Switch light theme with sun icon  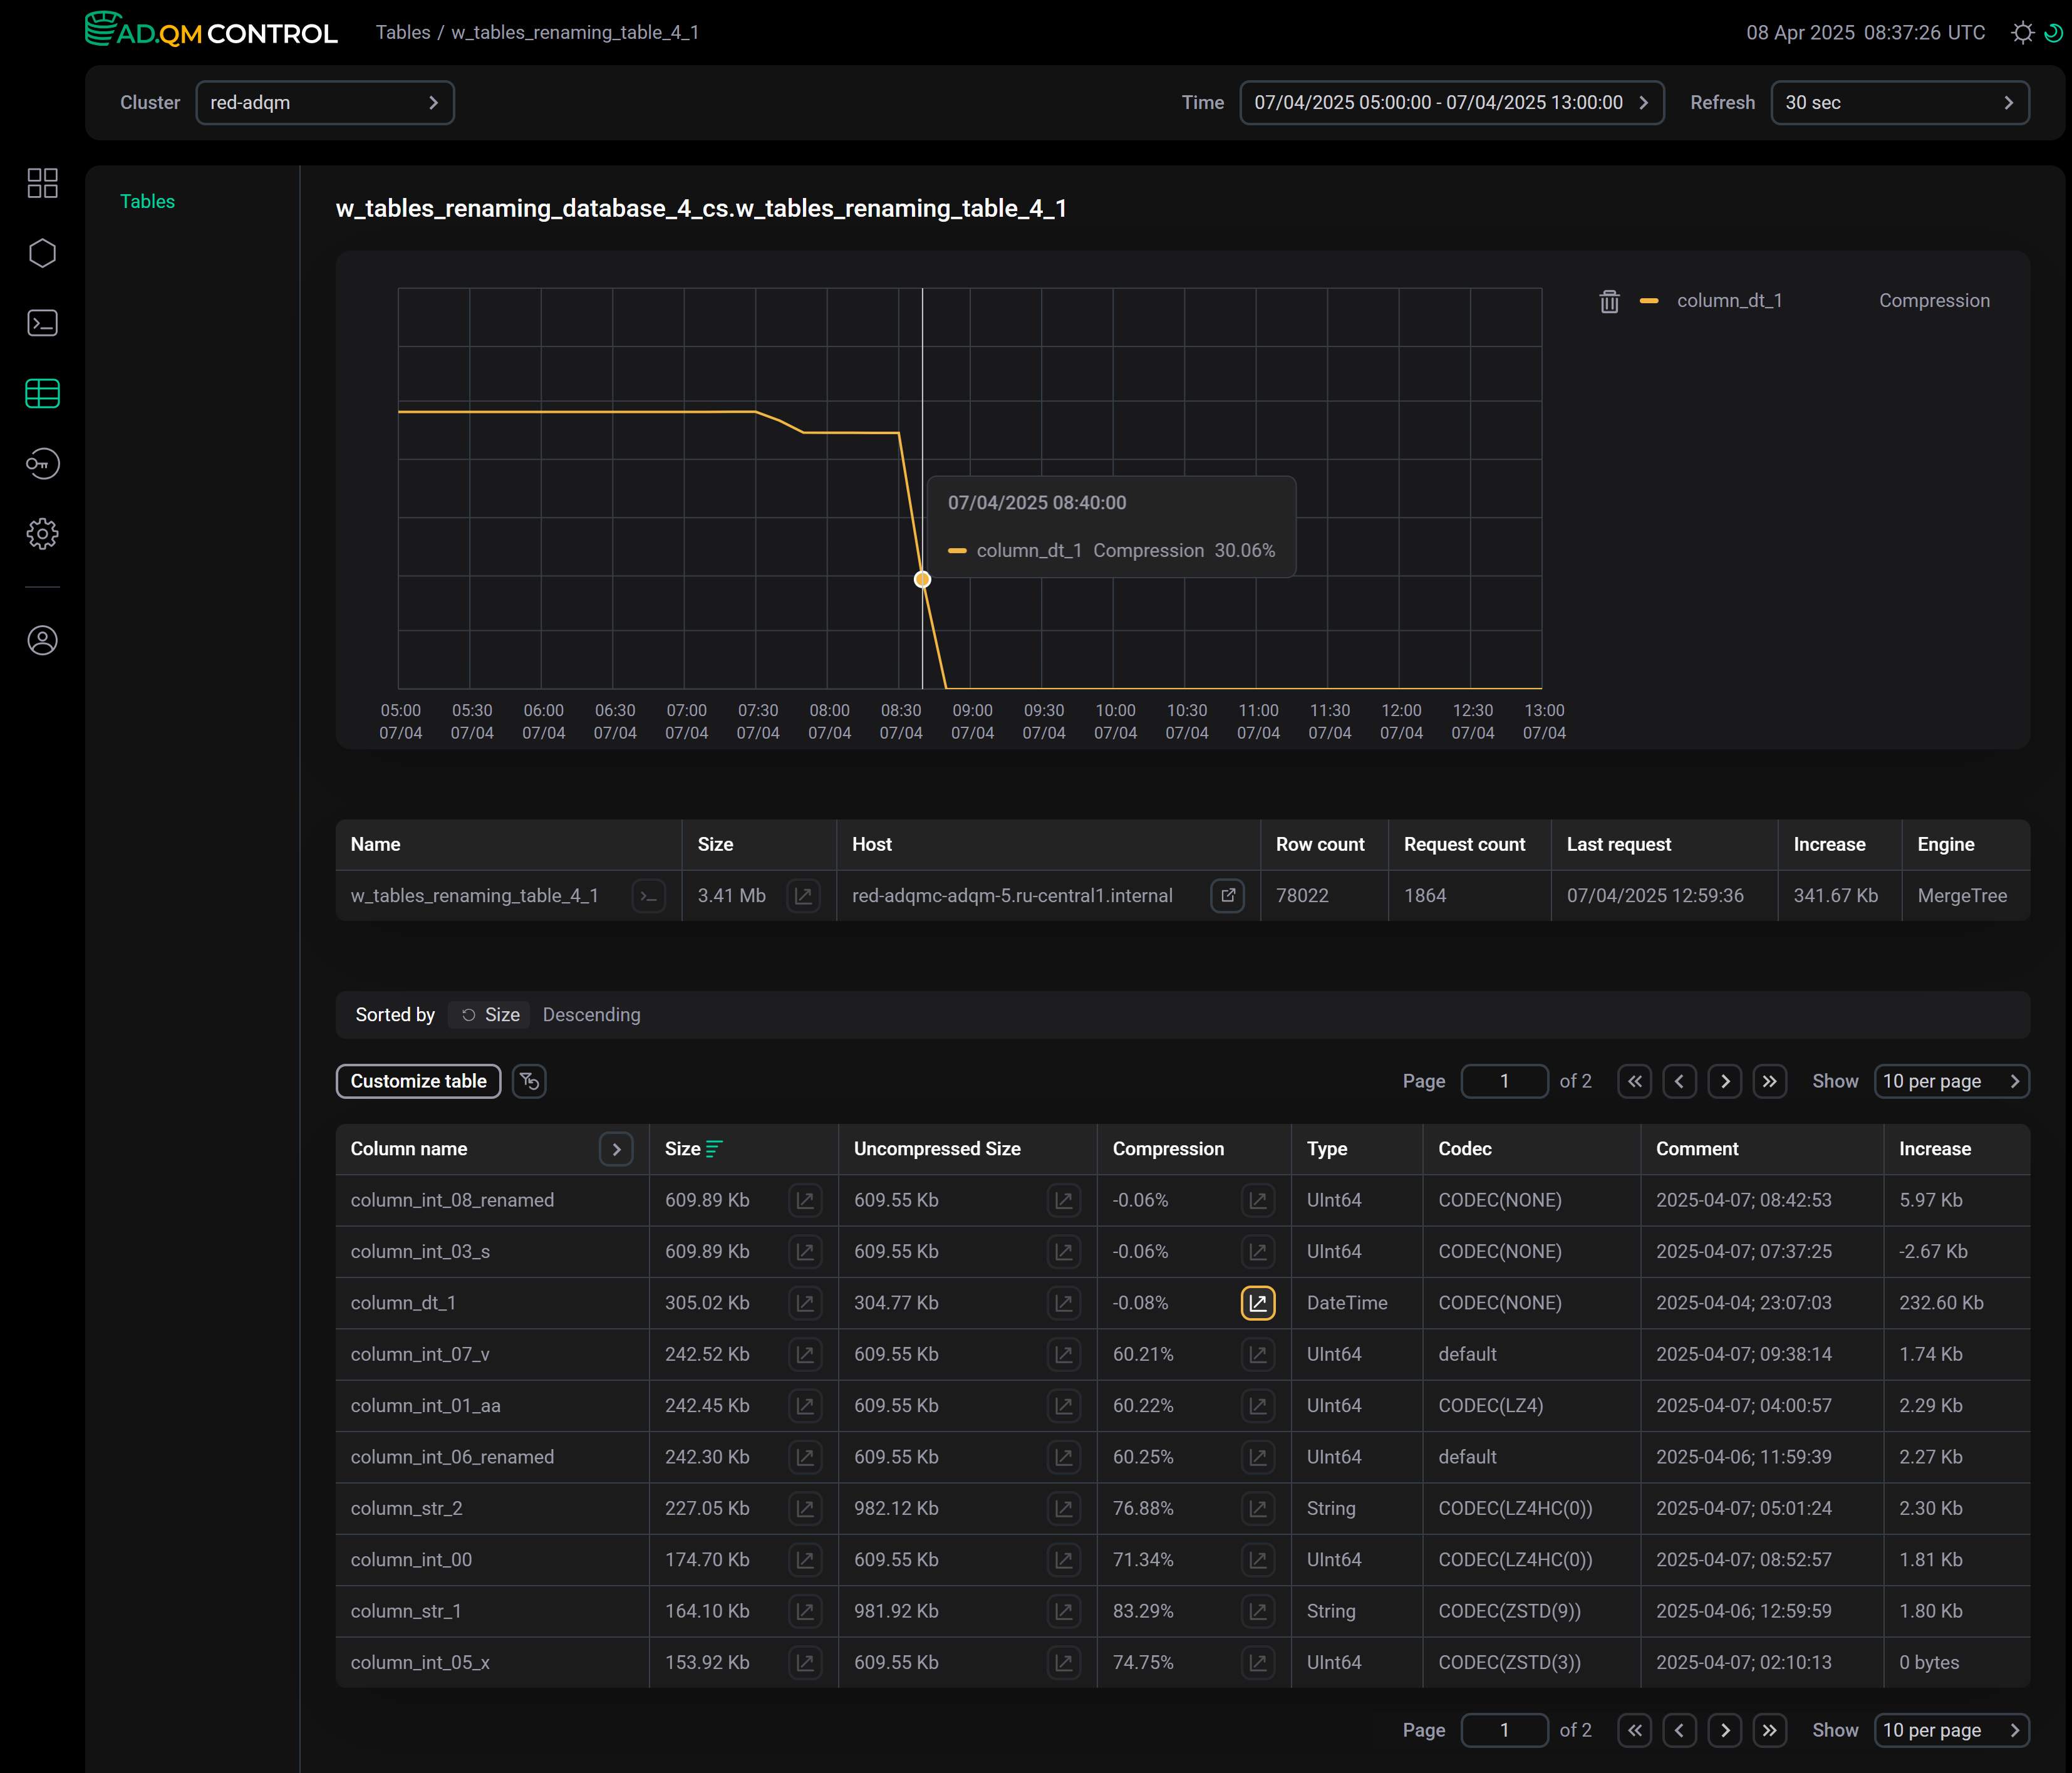[x=2022, y=33]
